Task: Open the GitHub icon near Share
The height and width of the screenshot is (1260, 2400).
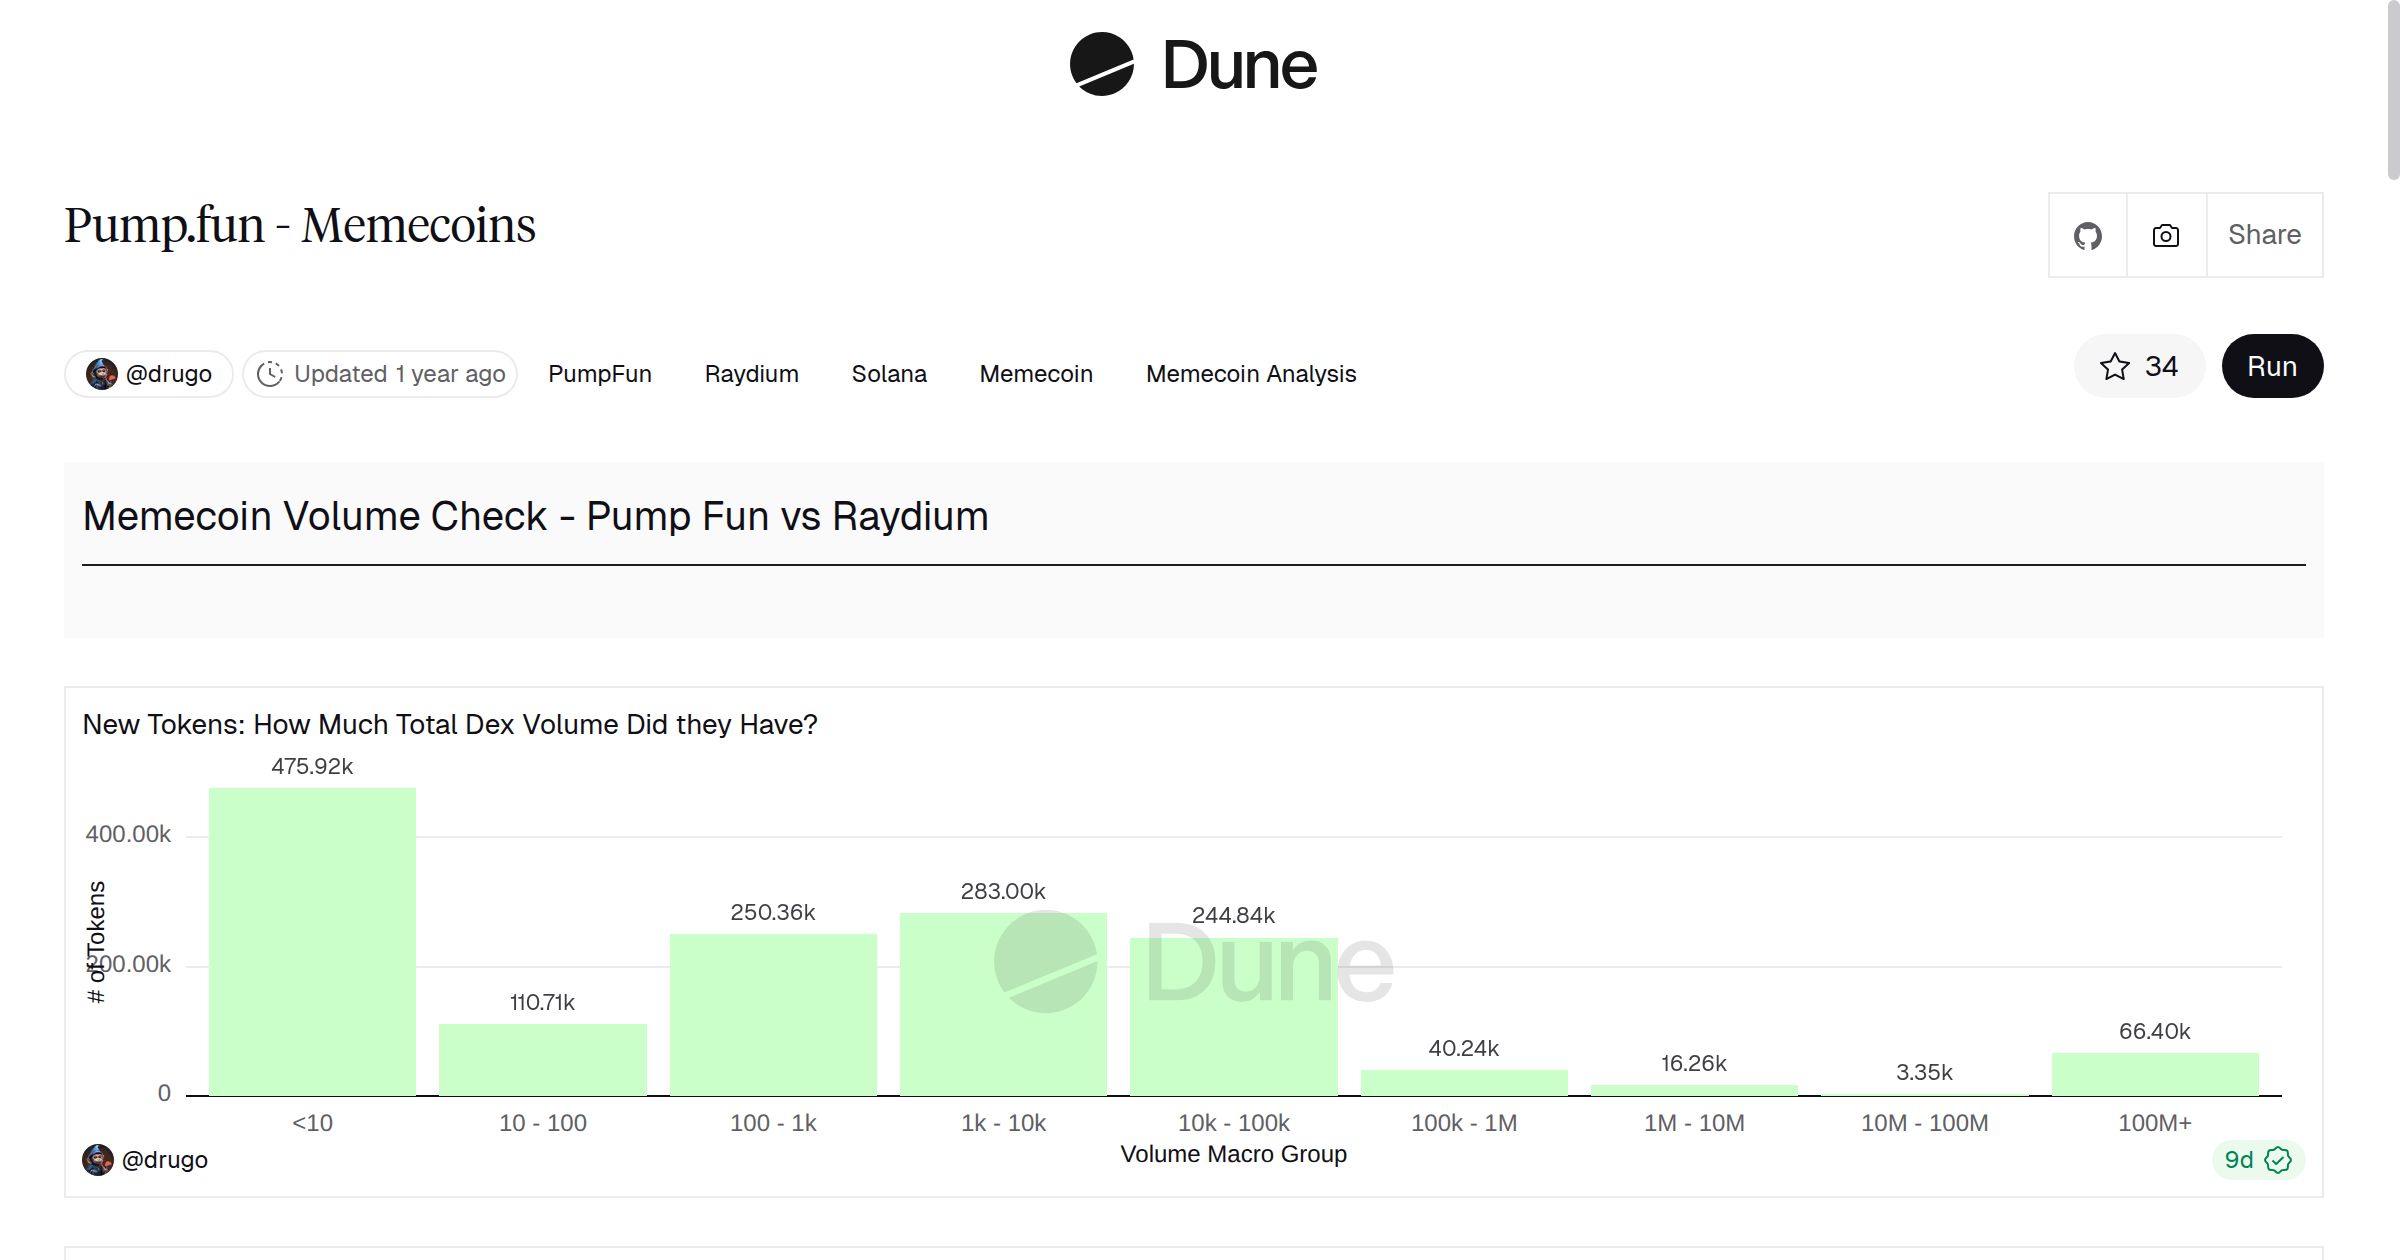Action: point(2088,234)
